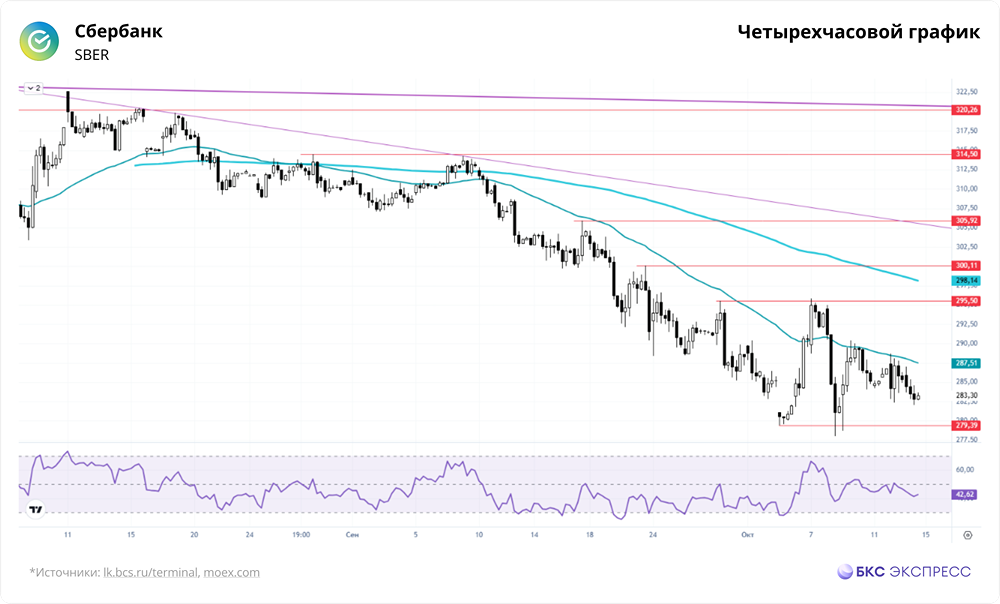Select the 300,11 red price label

click(966, 265)
